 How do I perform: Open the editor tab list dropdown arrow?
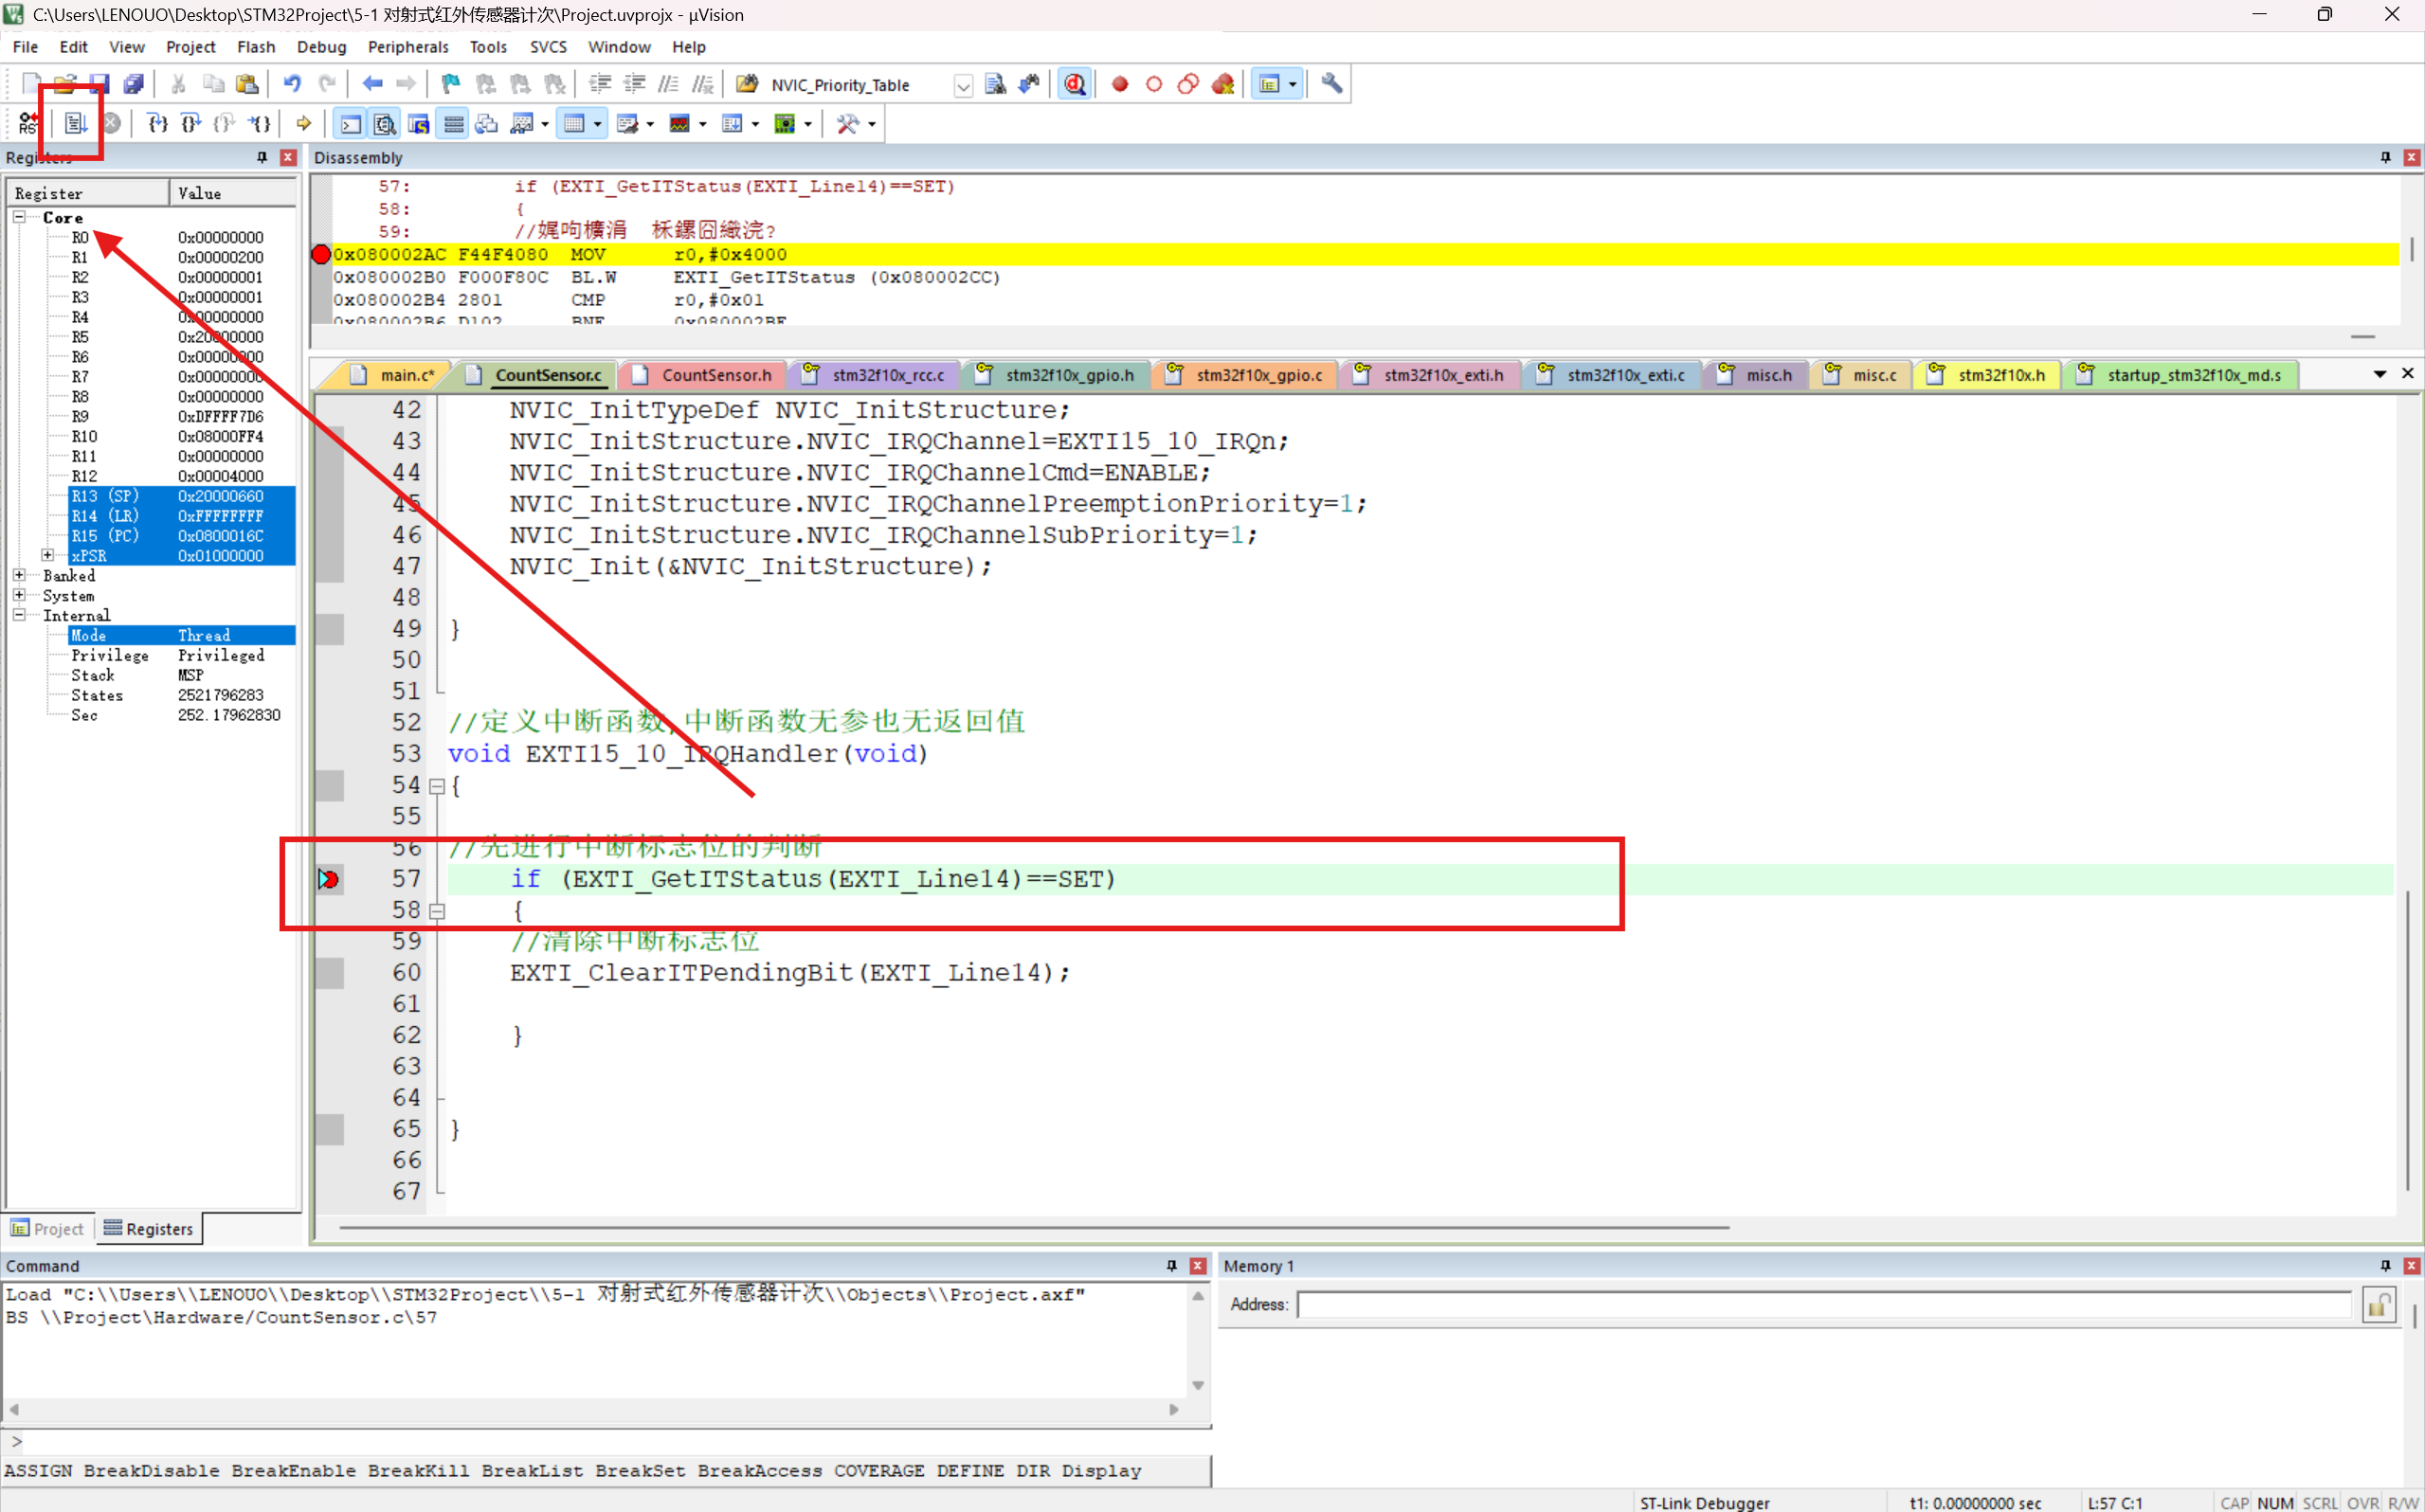(x=2380, y=374)
